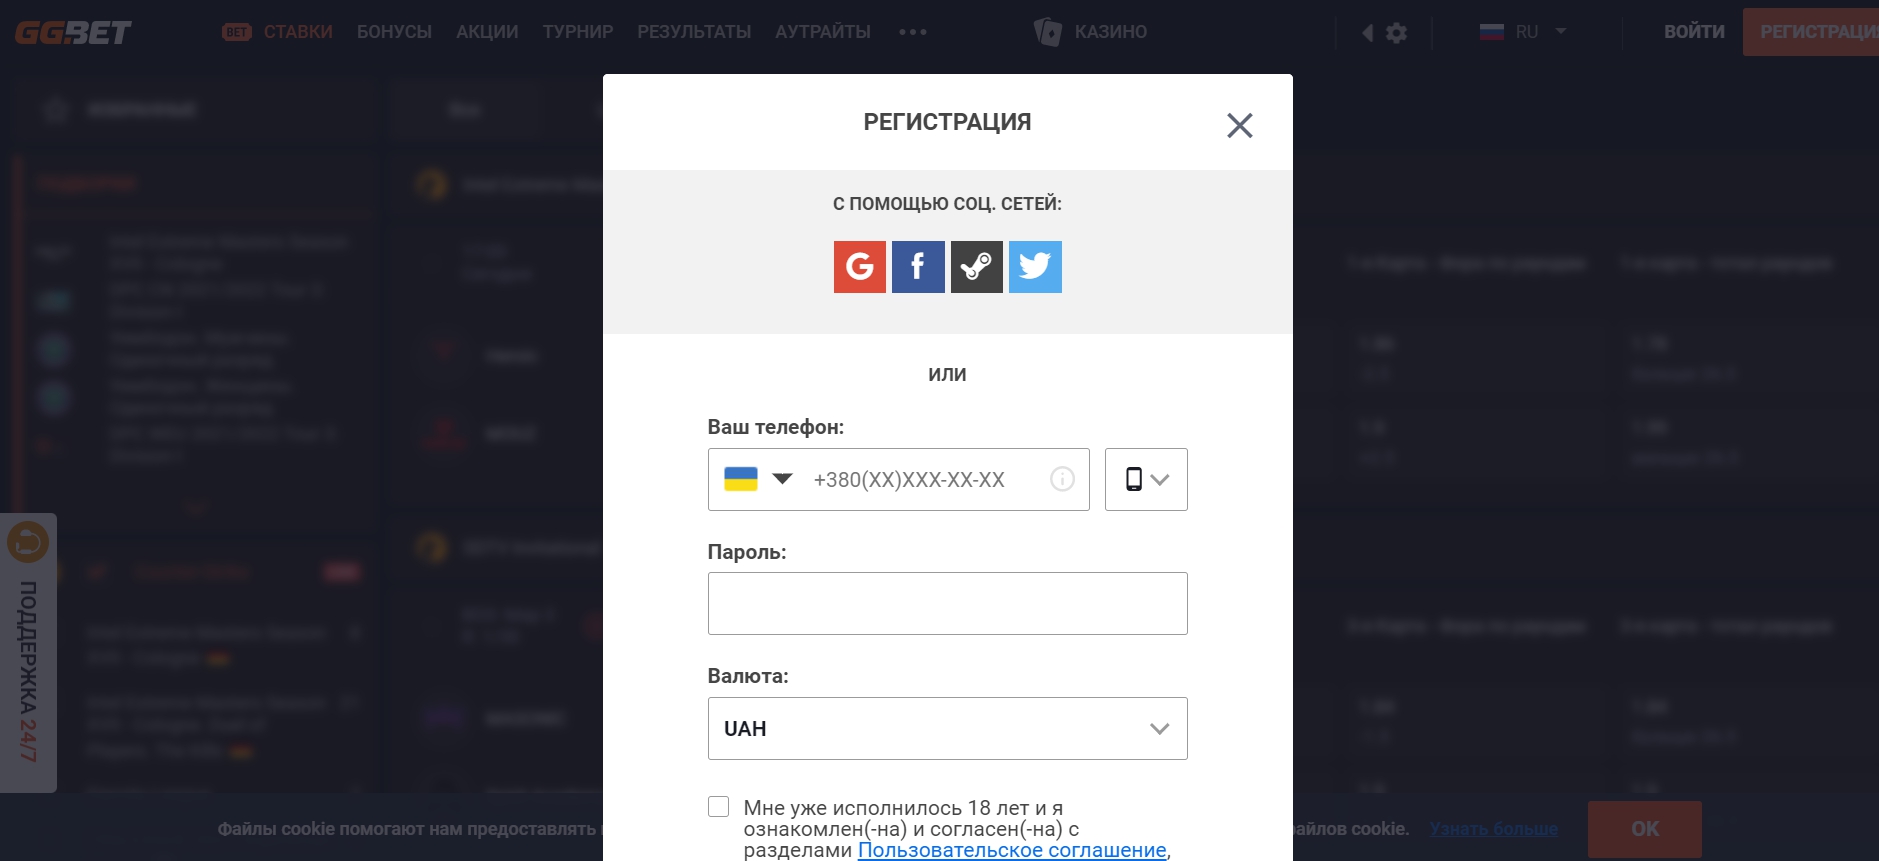This screenshot has width=1879, height=861.
Task: Close the Регистрация dialog
Action: 1240,125
